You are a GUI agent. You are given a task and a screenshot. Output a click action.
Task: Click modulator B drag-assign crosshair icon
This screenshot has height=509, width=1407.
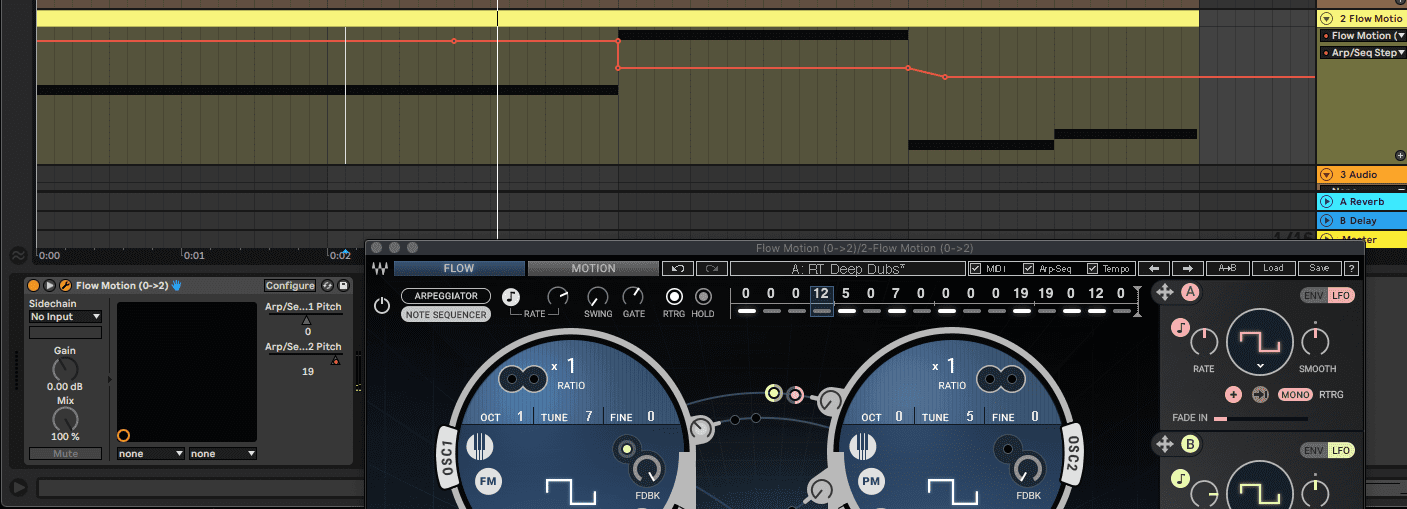pyautogui.click(x=1164, y=444)
